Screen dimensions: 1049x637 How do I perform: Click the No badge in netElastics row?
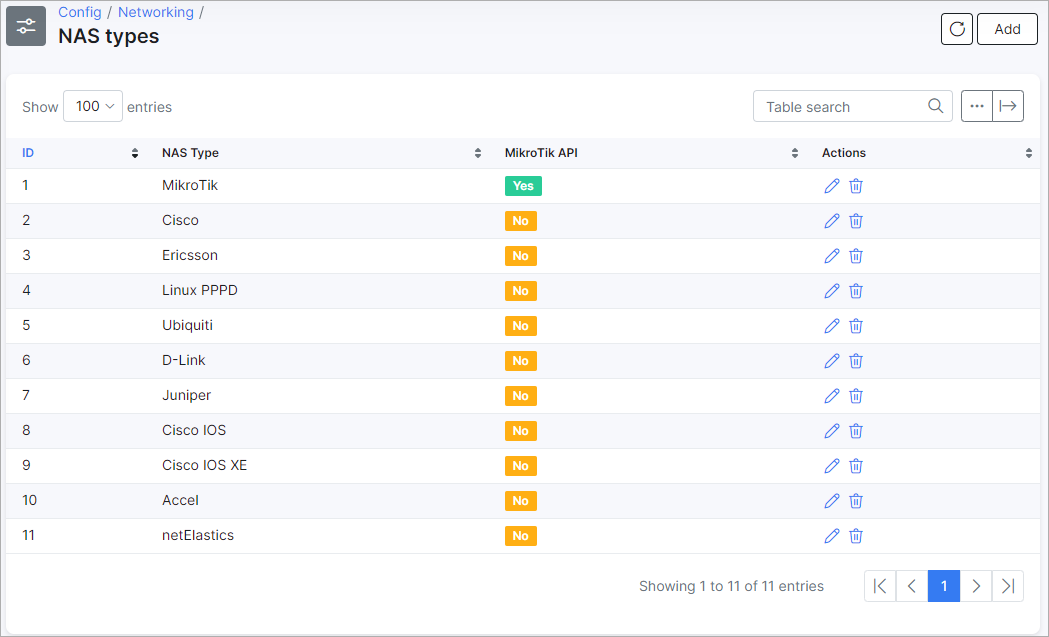[520, 535]
